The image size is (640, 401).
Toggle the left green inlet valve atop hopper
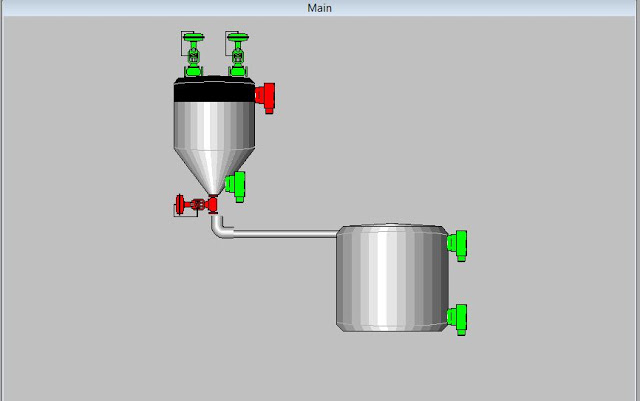(193, 54)
